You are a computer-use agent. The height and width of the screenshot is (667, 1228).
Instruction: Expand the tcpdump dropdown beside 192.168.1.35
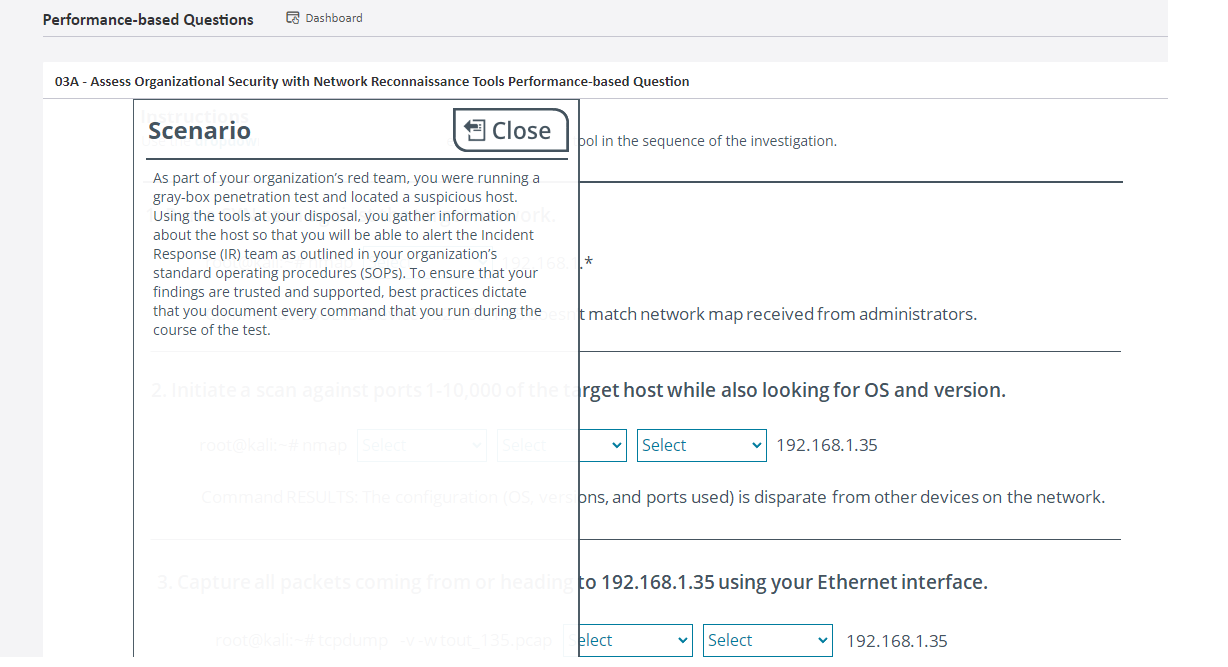point(767,641)
